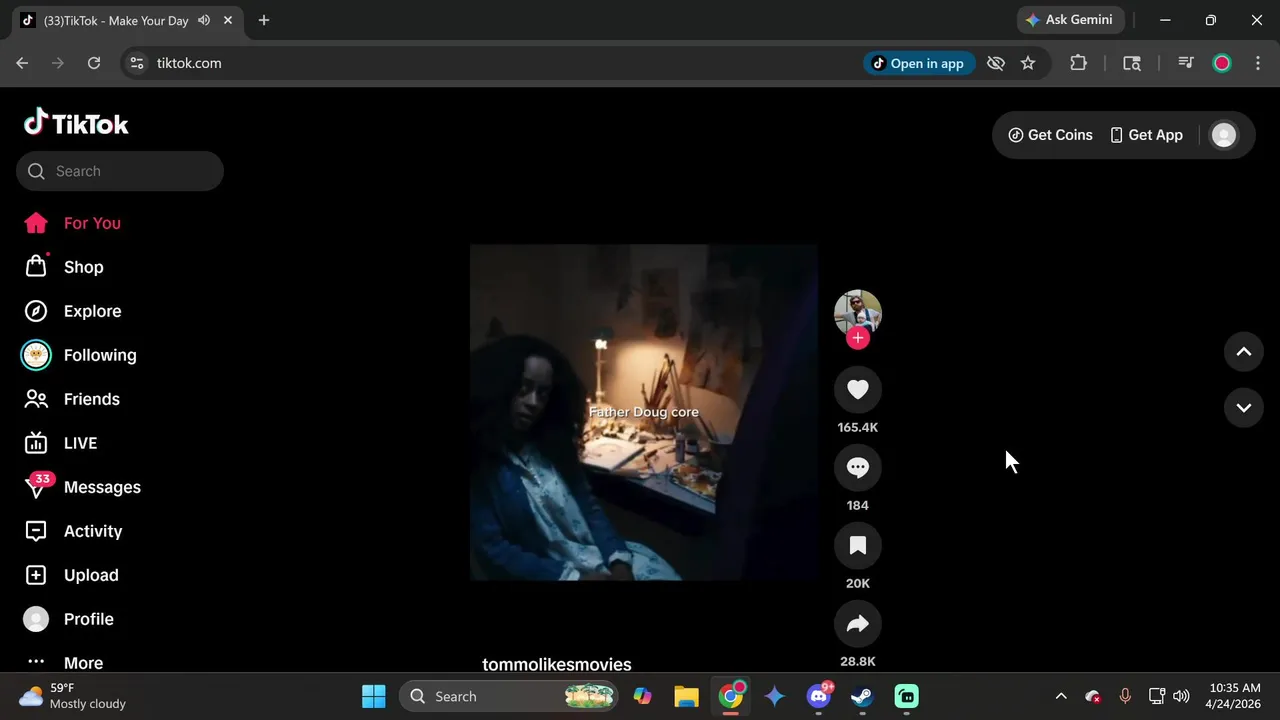Click the video player to pause
This screenshot has height=720, width=1280.
coord(644,412)
